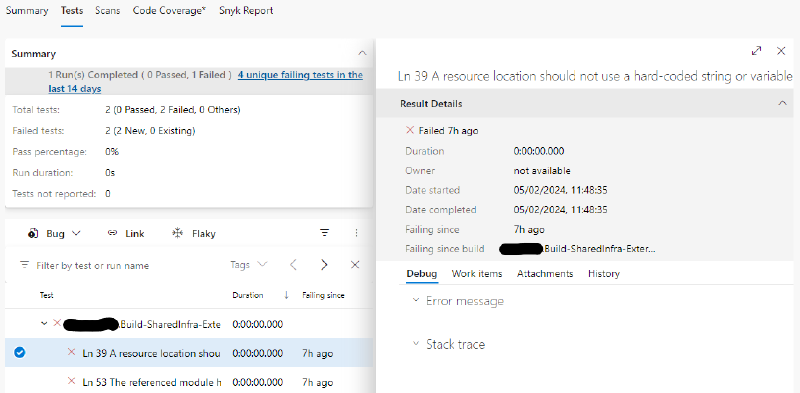Open the Snyk Report tab
Screen dimensions: 800x393
(x=246, y=10)
